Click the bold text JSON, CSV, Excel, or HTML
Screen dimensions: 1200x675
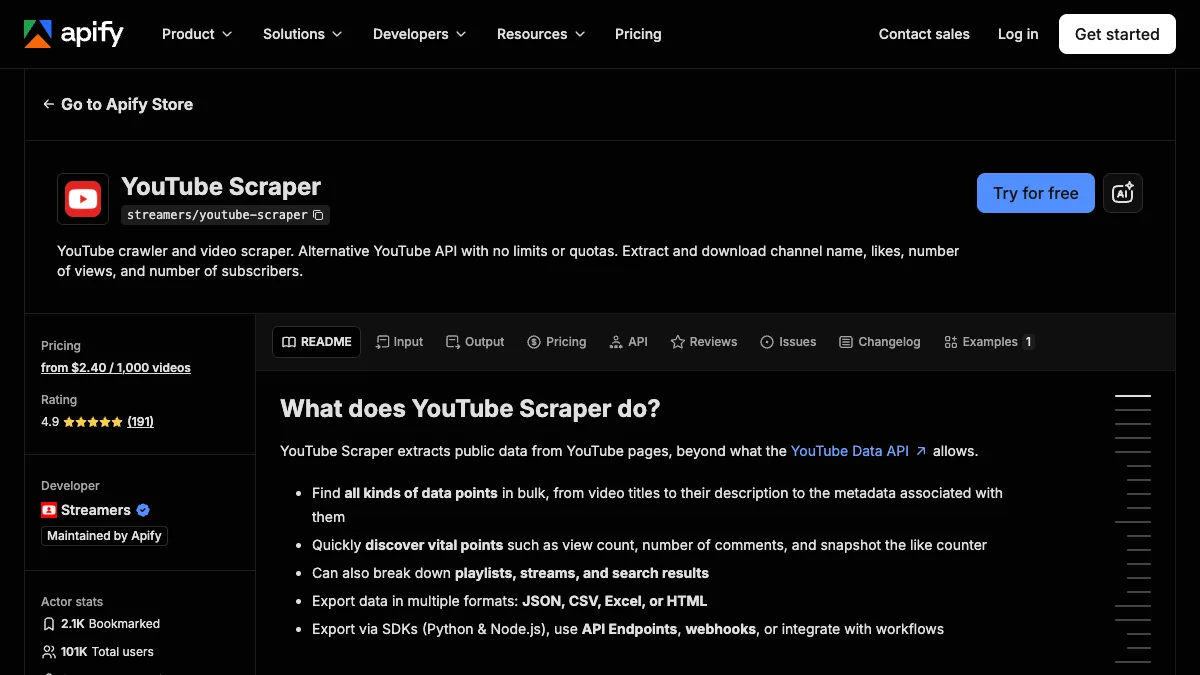pos(614,601)
